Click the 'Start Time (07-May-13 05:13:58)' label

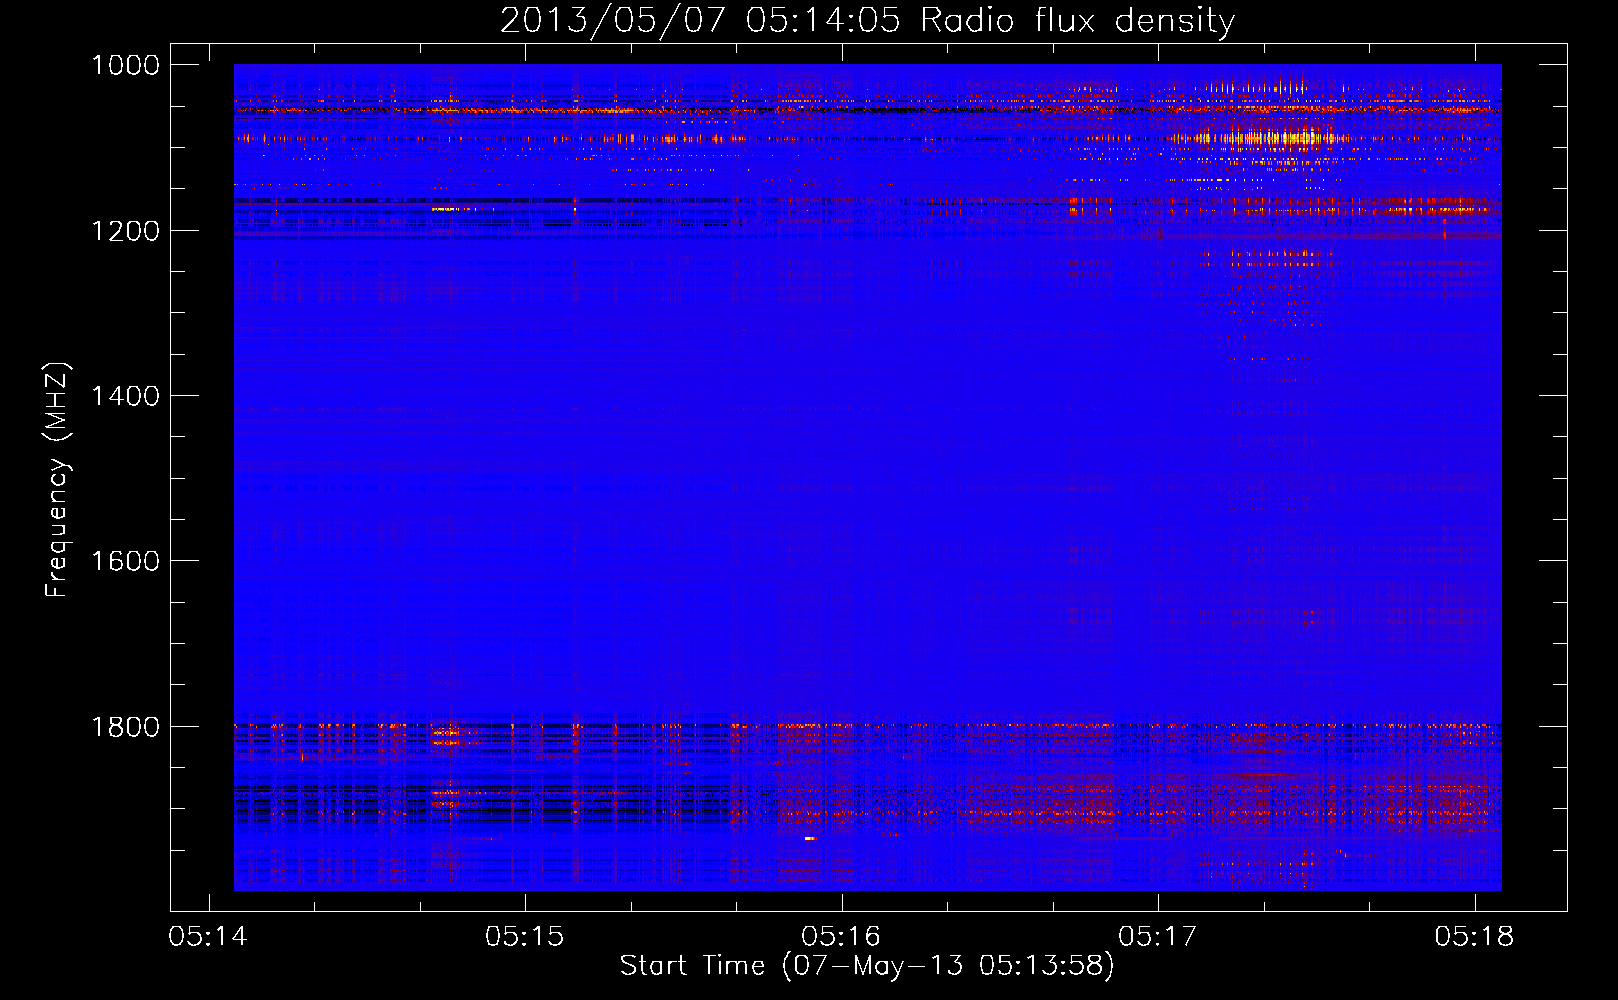(866, 966)
